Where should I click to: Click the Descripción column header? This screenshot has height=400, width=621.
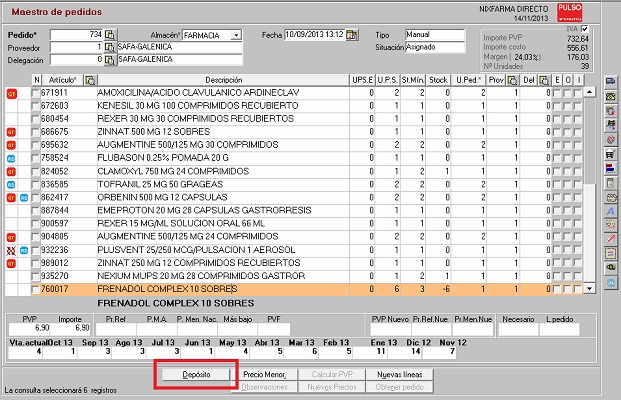click(x=223, y=80)
